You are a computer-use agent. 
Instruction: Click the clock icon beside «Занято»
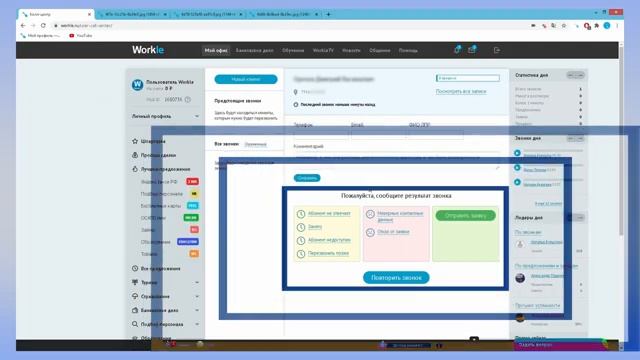[x=301, y=227]
